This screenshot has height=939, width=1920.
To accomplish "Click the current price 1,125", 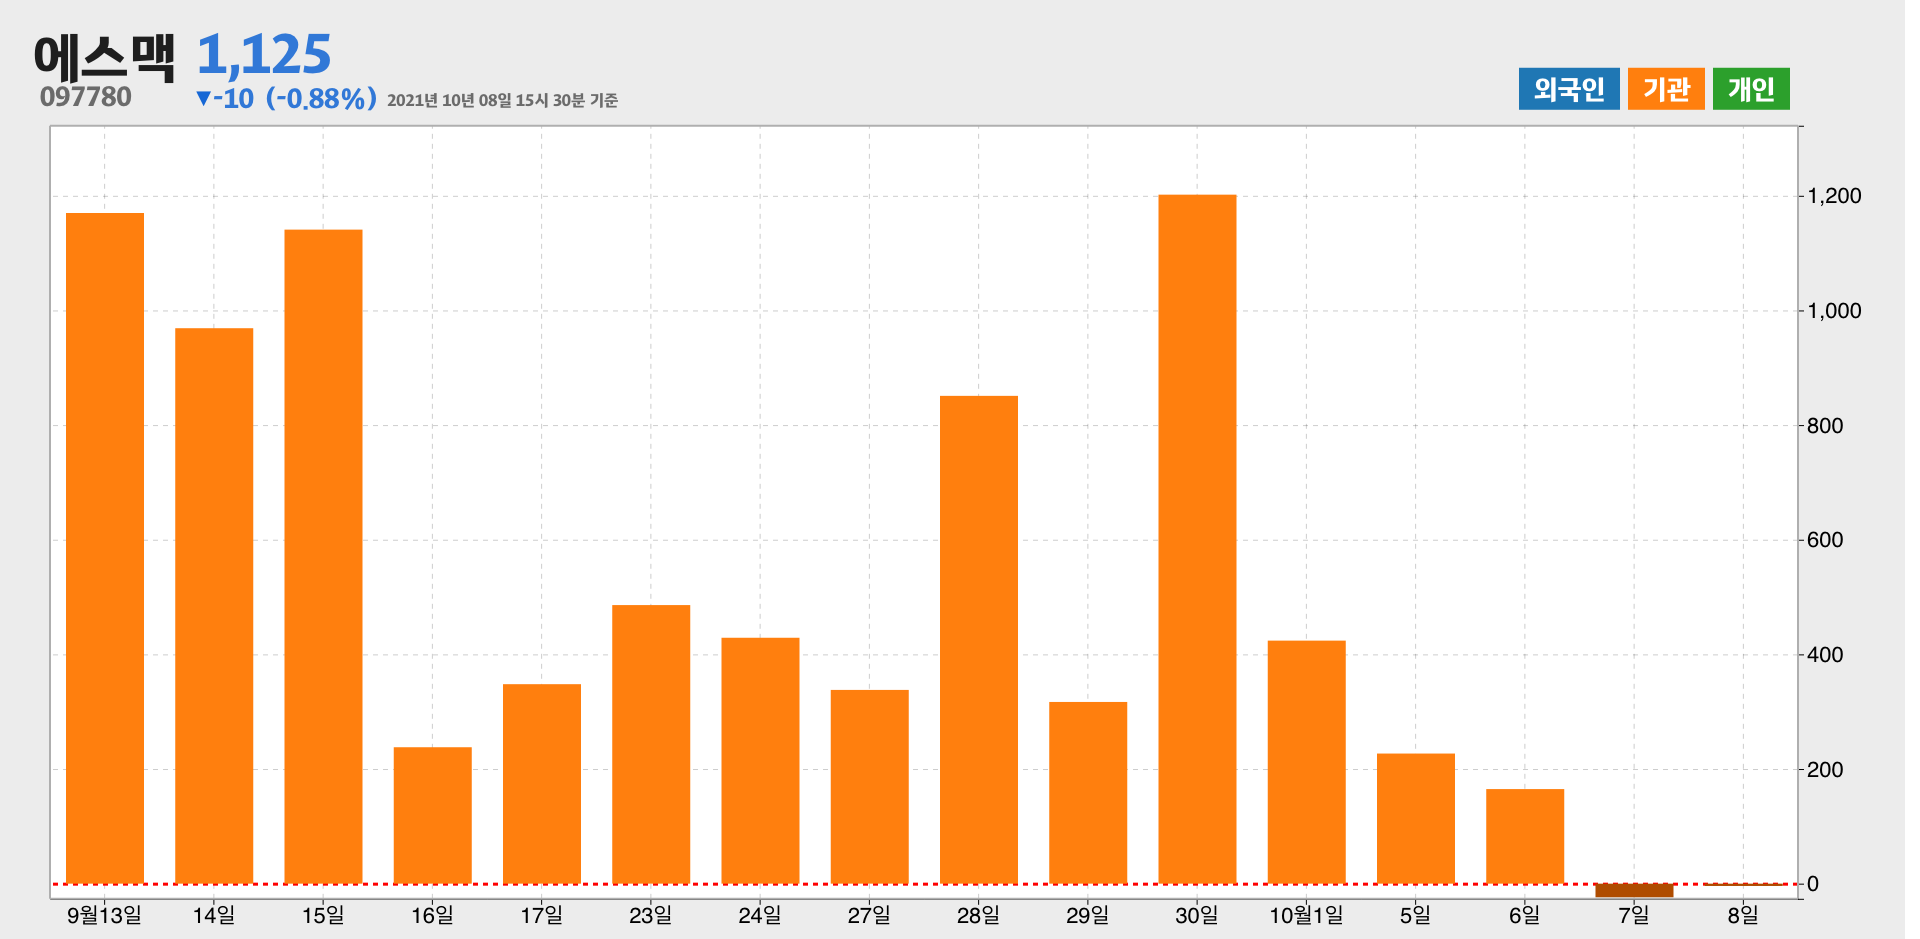I will [264, 55].
